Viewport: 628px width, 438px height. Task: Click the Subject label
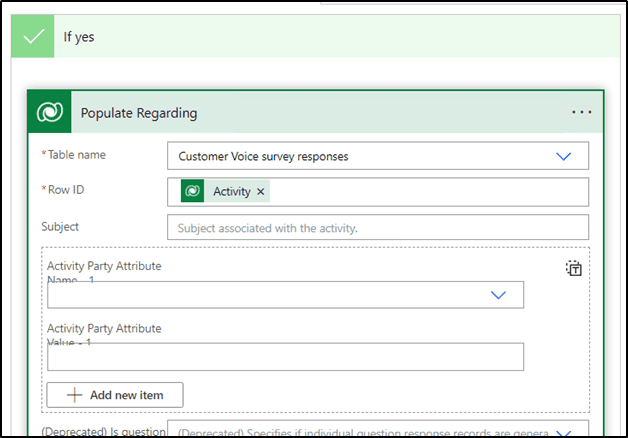pos(60,227)
